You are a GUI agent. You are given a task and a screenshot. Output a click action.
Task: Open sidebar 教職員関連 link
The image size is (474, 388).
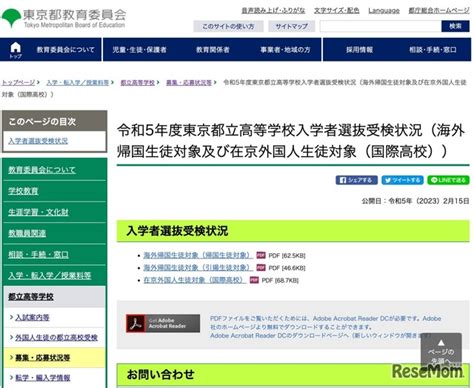27,233
